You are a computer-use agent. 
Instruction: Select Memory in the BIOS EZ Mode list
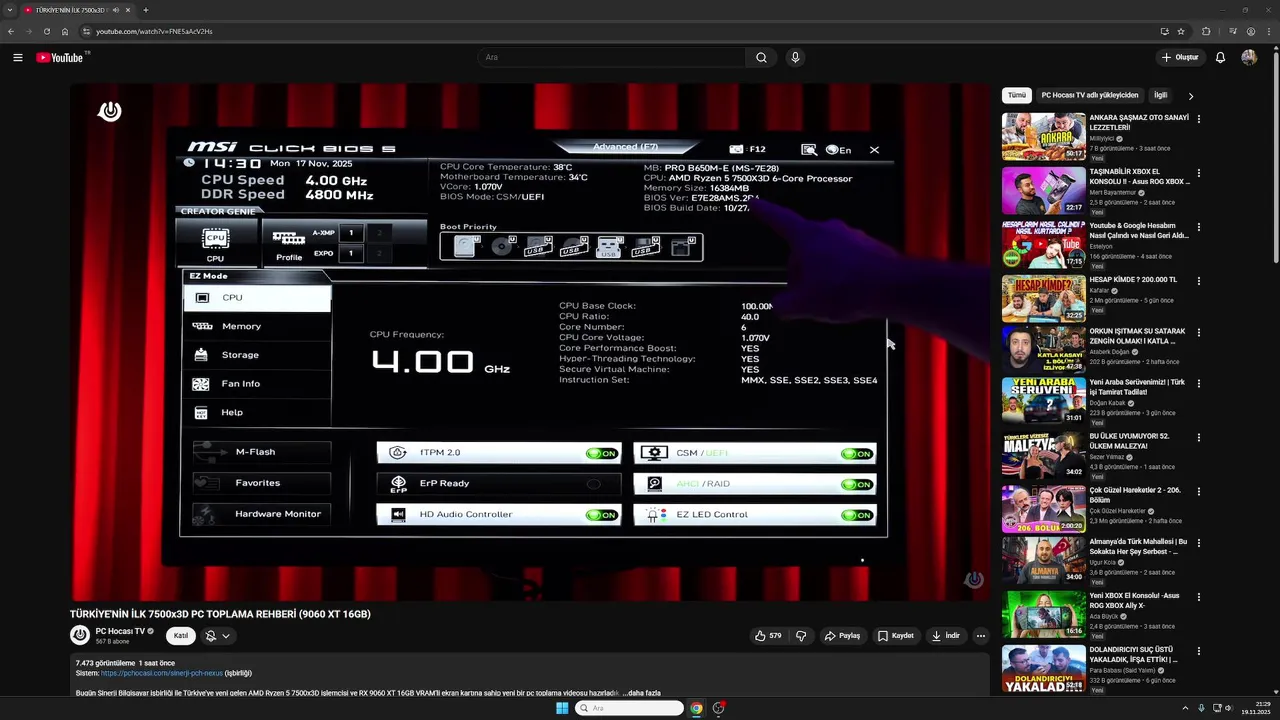point(257,326)
